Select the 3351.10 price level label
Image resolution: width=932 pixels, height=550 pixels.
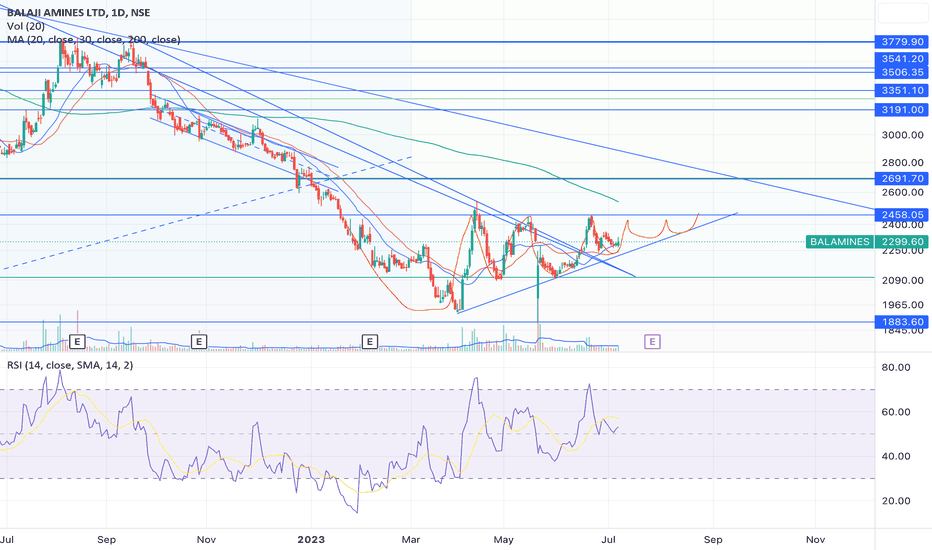[902, 90]
